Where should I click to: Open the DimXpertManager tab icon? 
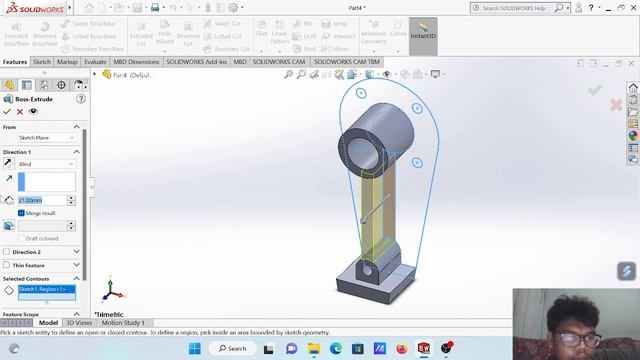coord(61,85)
